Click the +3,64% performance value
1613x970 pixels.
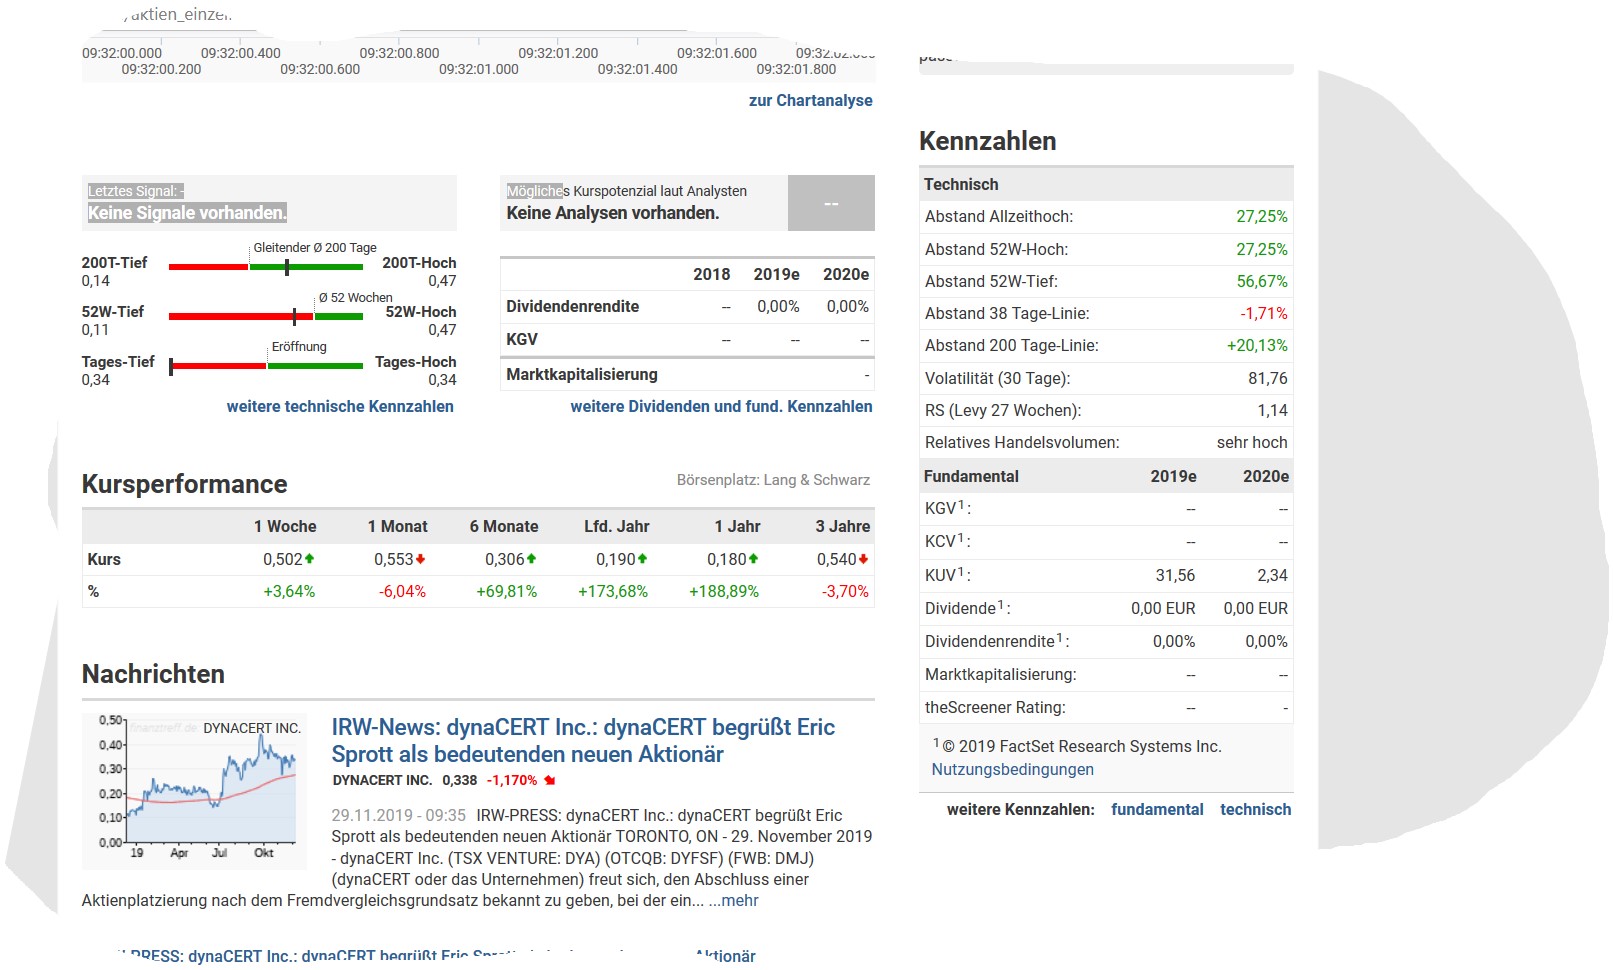[x=289, y=591]
